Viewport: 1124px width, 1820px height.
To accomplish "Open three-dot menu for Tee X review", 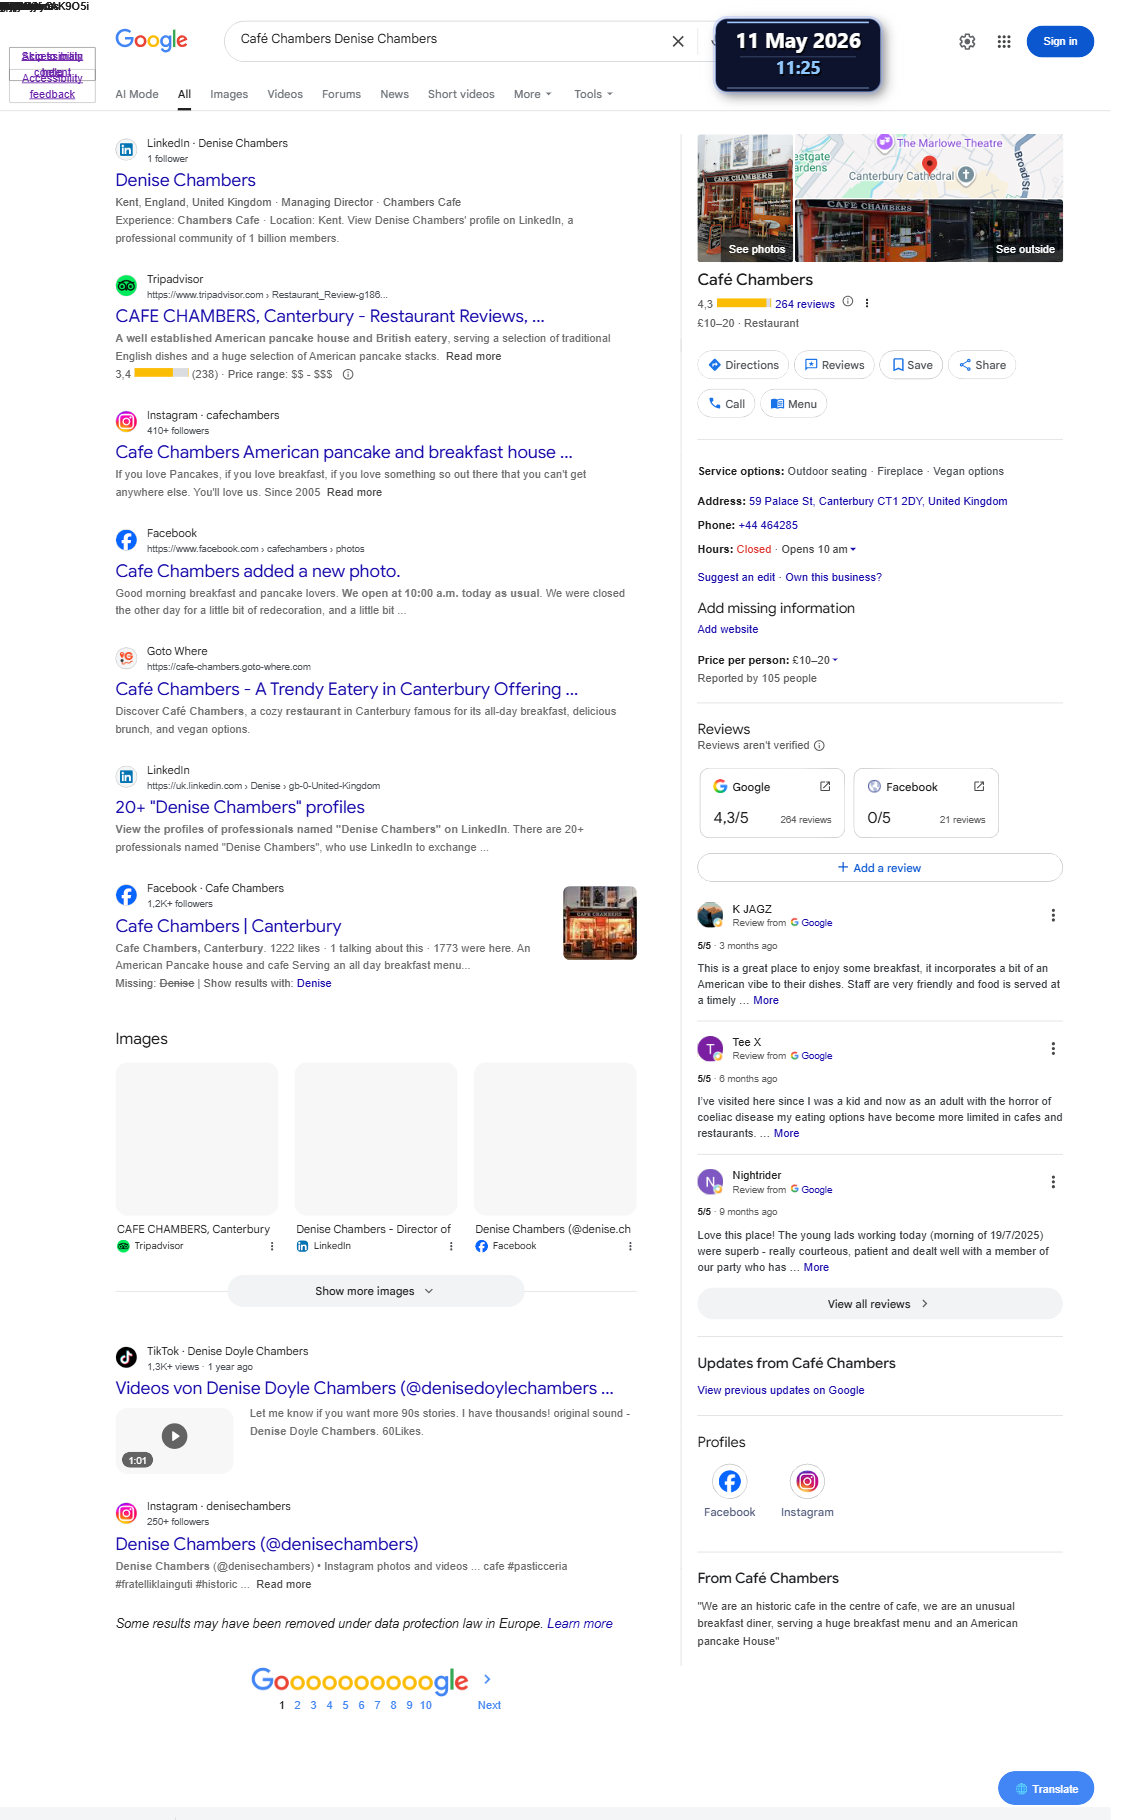I will [1053, 1048].
